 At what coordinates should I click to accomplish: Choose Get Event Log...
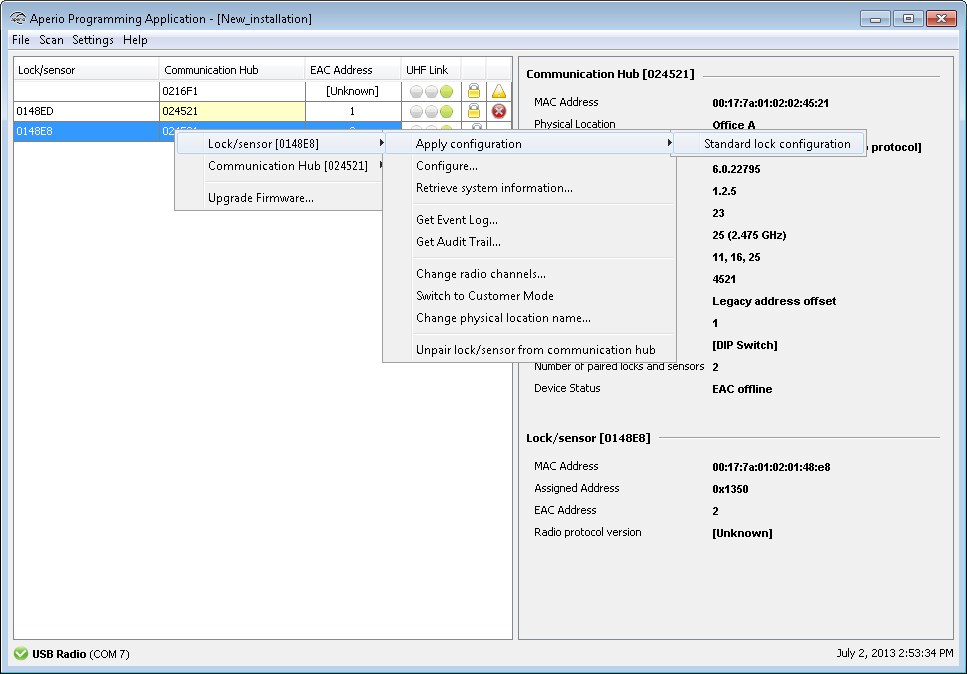529,220
